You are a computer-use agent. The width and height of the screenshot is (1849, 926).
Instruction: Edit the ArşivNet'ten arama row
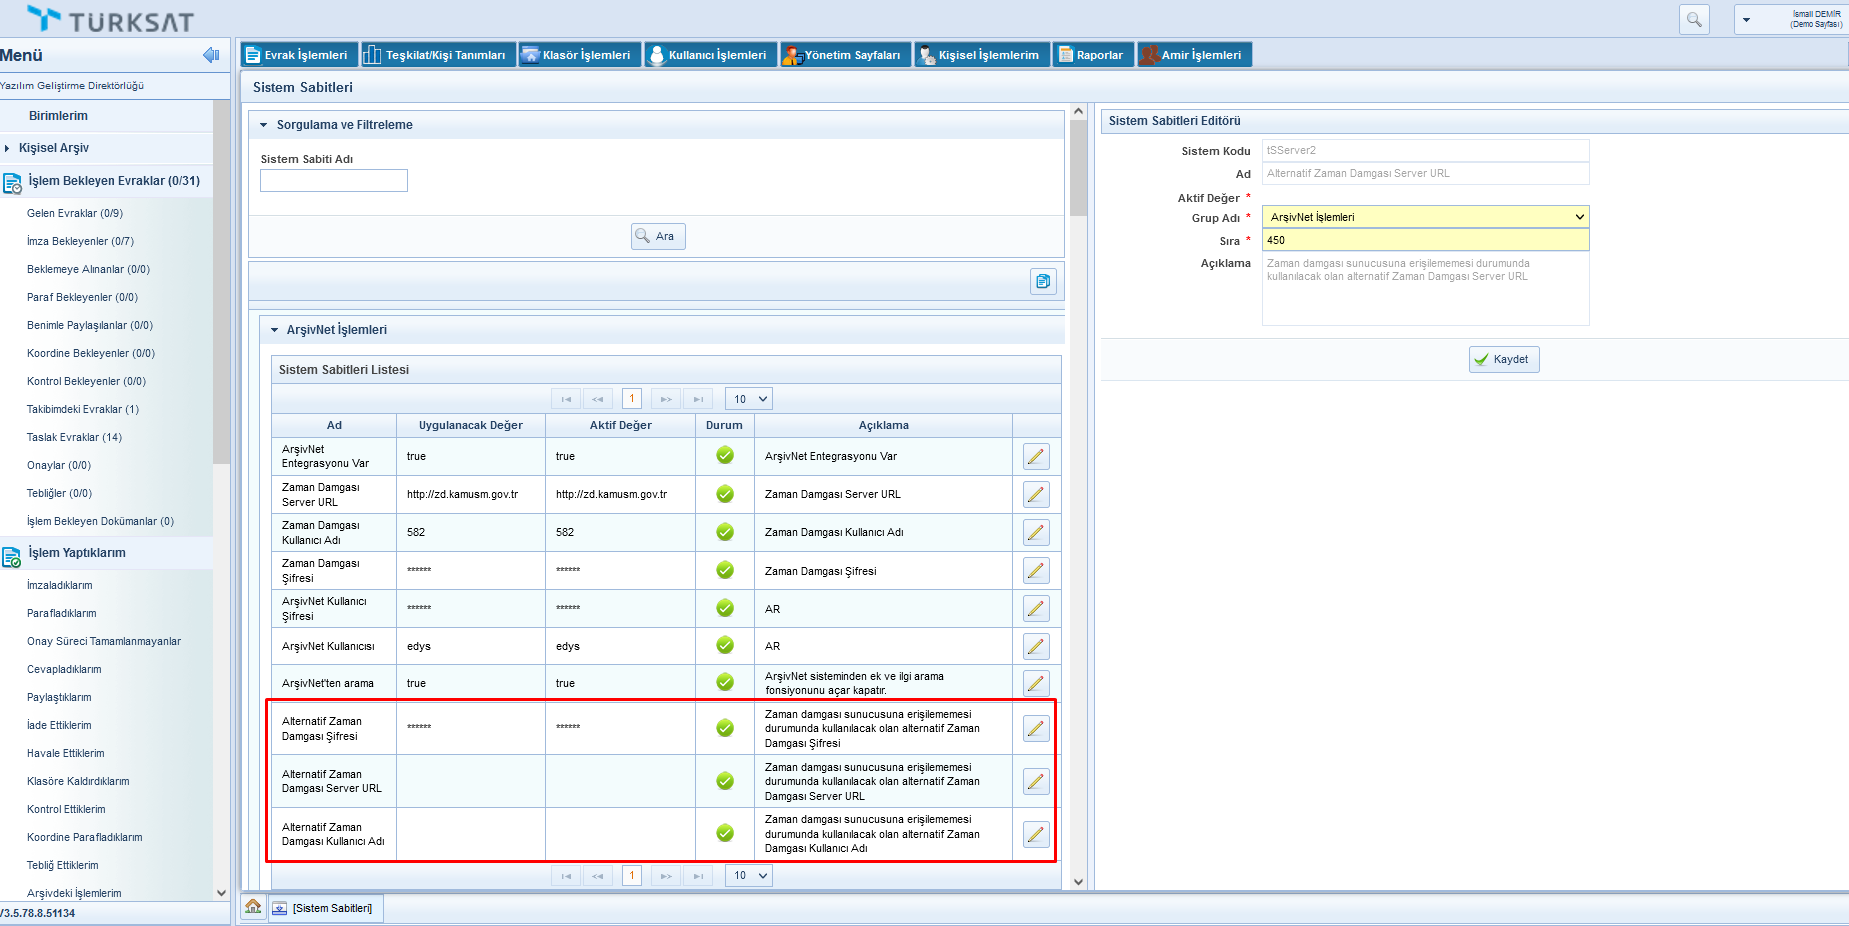(x=1036, y=684)
